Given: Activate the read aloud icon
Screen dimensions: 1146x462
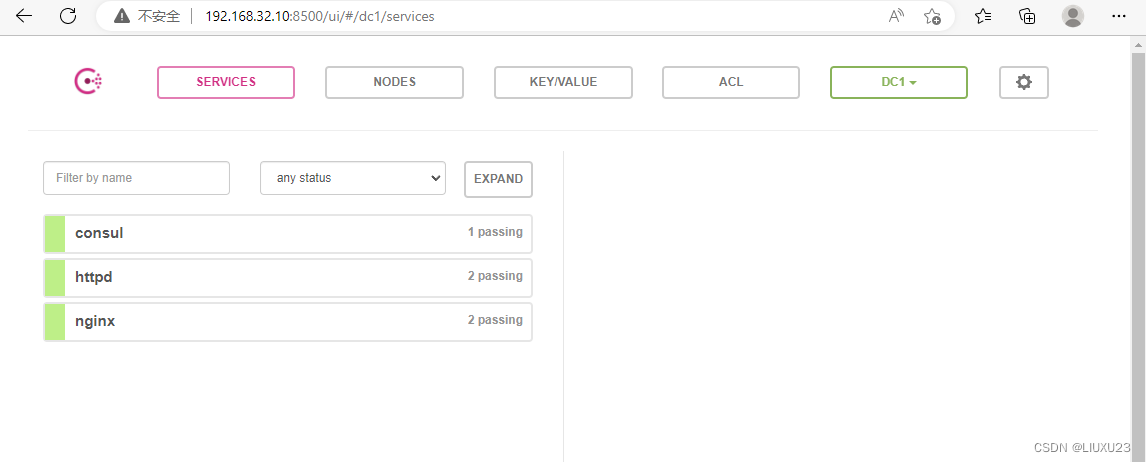Looking at the screenshot, I should (896, 16).
